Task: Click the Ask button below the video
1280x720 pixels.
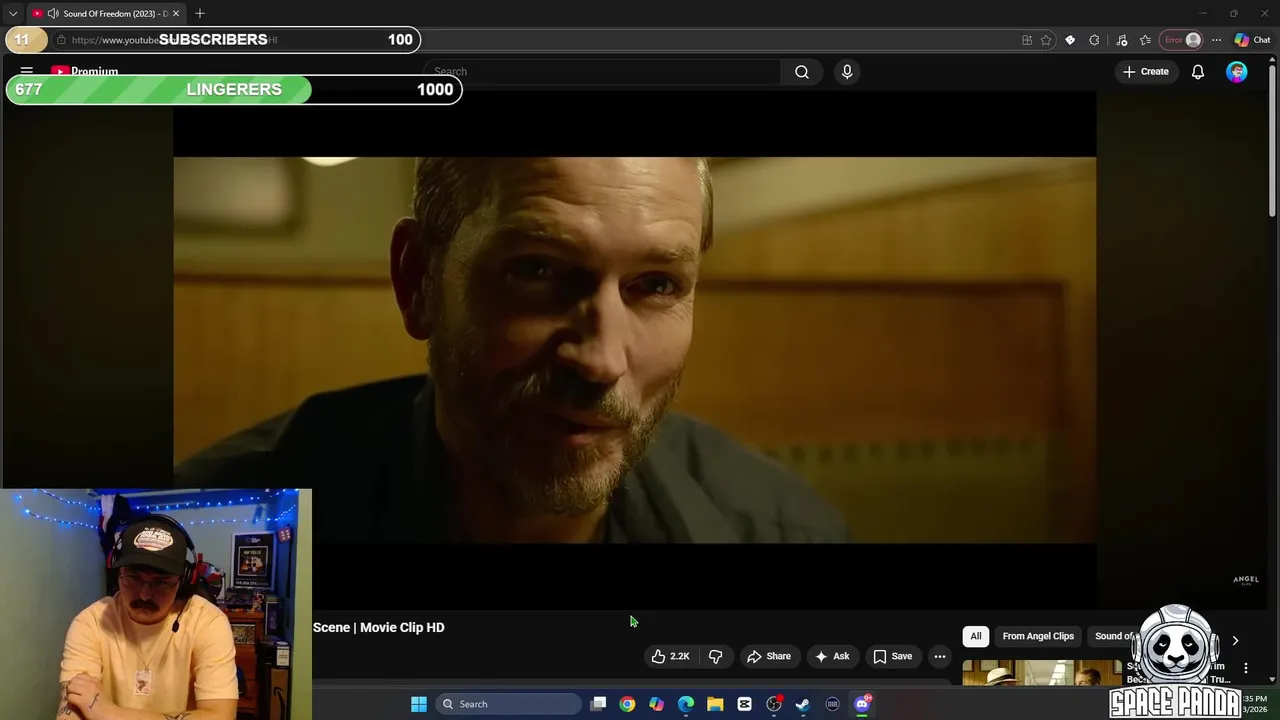Action: (832, 656)
